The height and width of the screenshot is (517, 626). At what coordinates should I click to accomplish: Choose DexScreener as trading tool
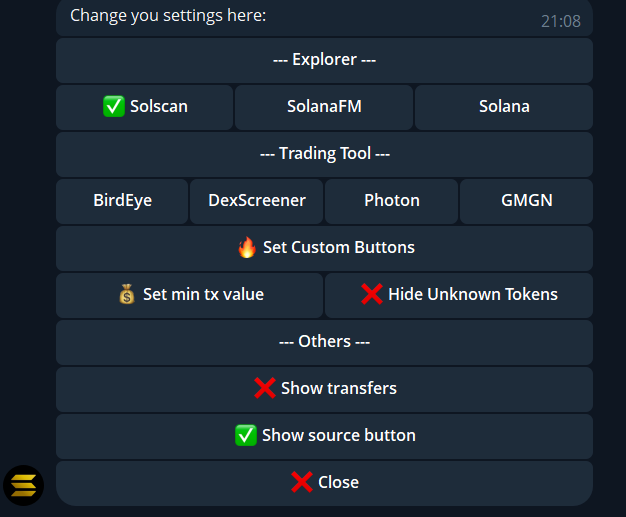coord(257,201)
